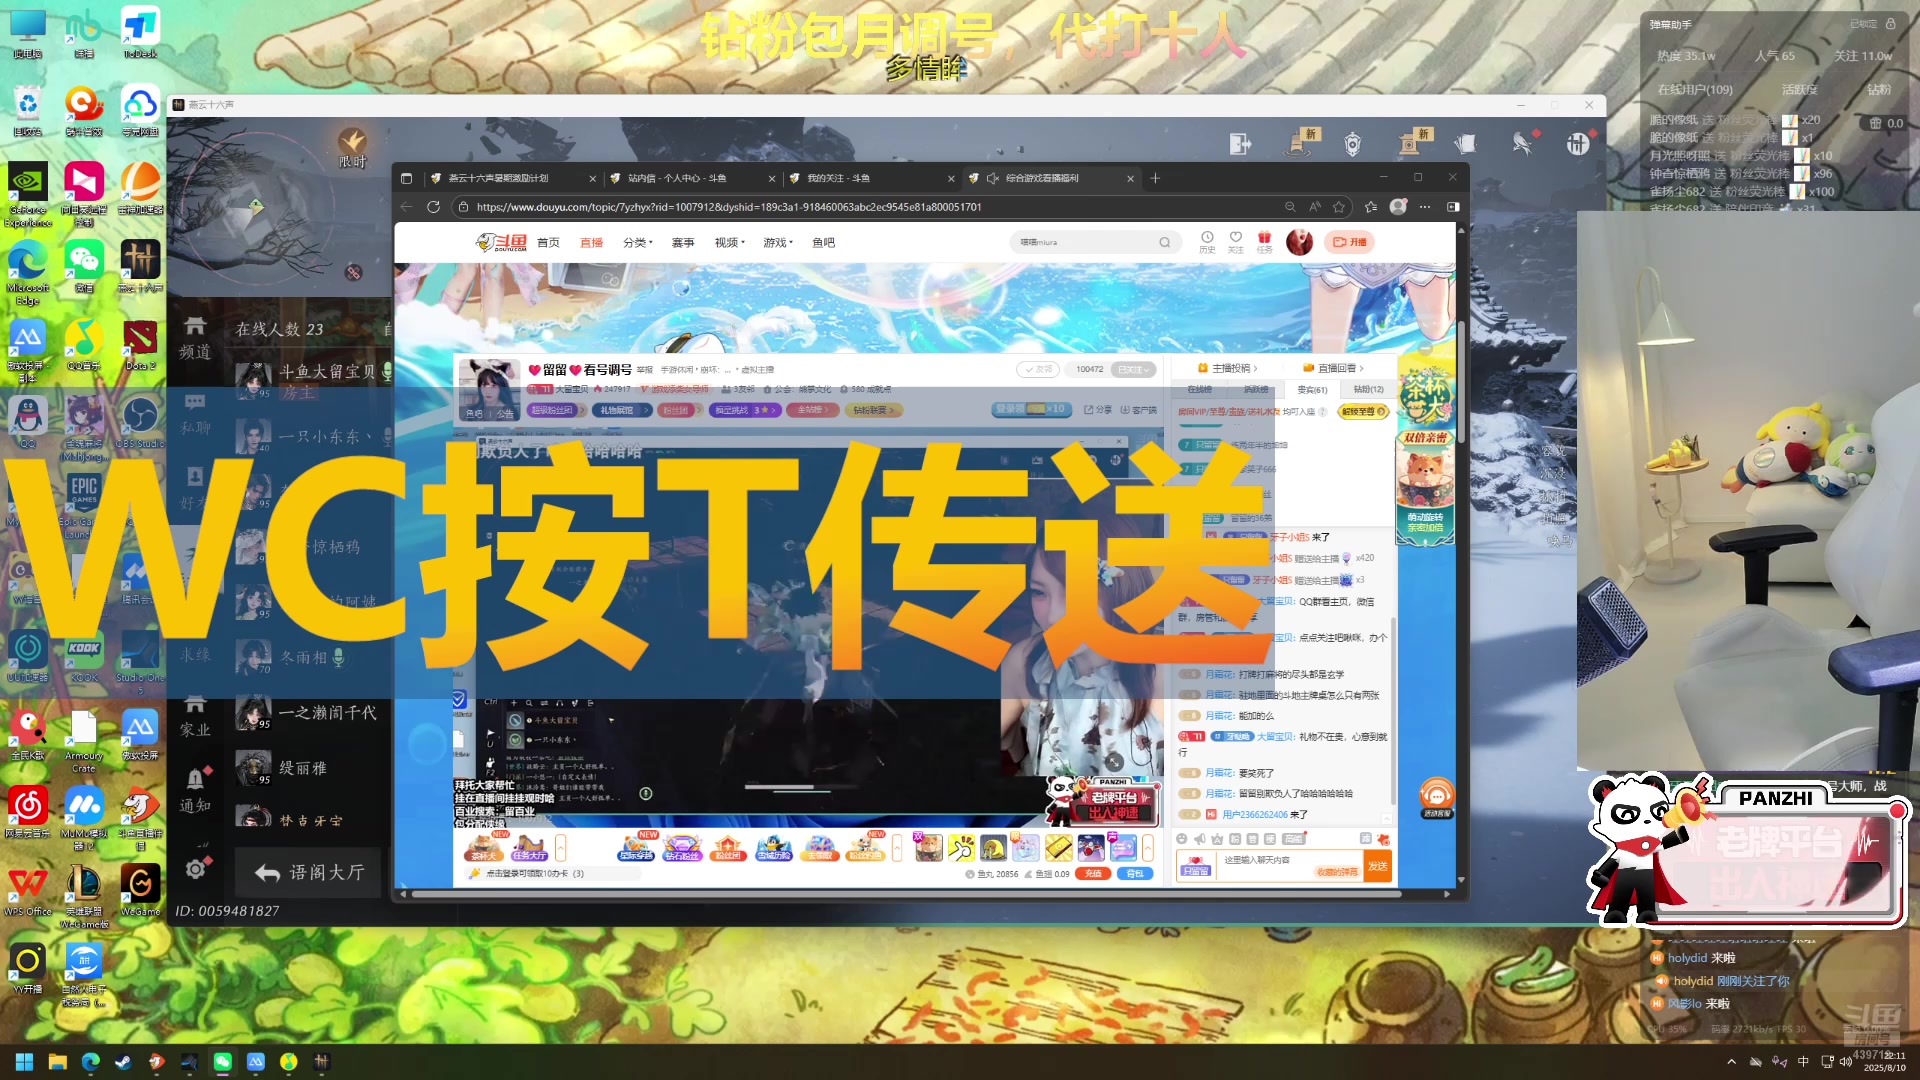Select the 频道 channel icon in game sidebar
The image size is (1920, 1080).
pos(195,338)
